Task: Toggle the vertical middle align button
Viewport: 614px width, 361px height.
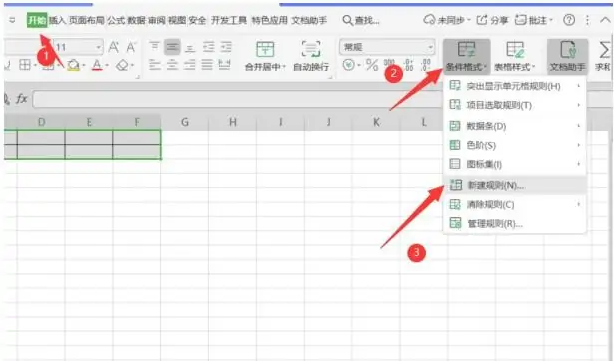Action: [172, 47]
